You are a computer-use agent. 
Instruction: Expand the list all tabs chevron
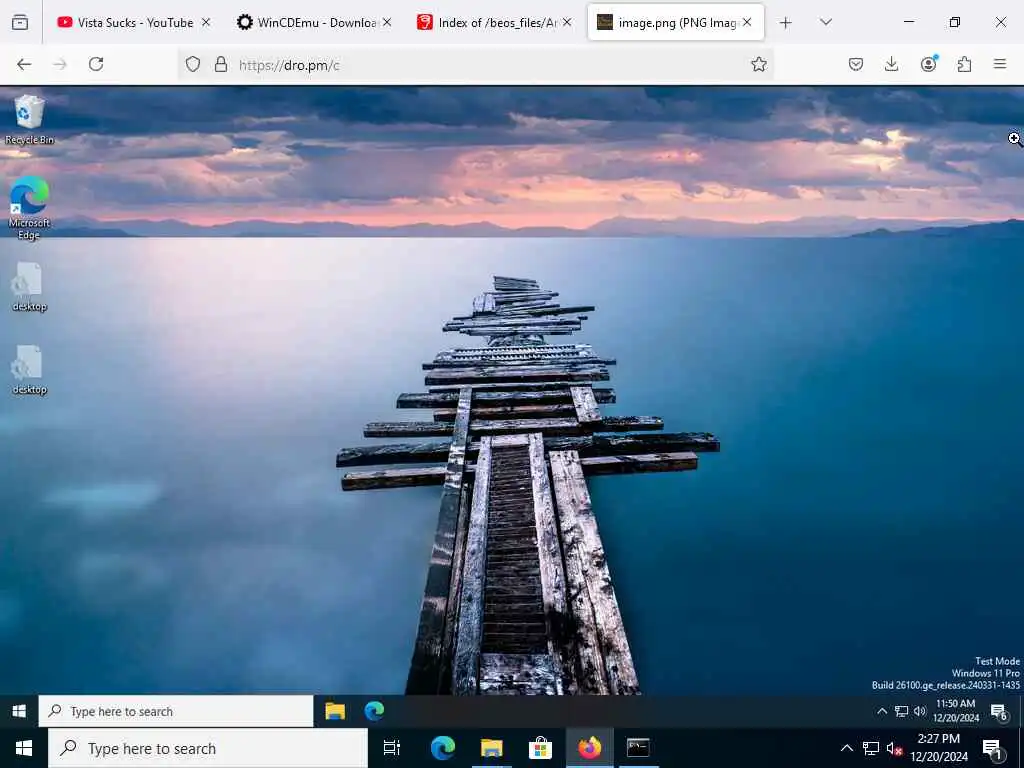coord(826,22)
